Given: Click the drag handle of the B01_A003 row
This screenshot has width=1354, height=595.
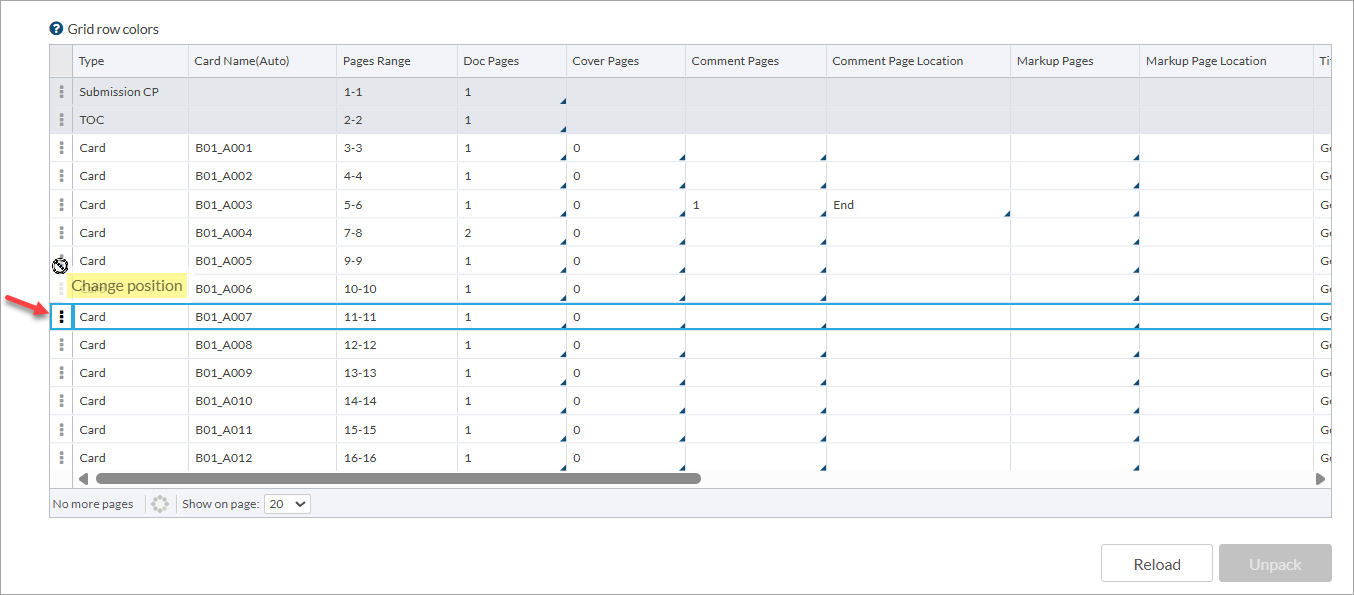Looking at the screenshot, I should 62,205.
